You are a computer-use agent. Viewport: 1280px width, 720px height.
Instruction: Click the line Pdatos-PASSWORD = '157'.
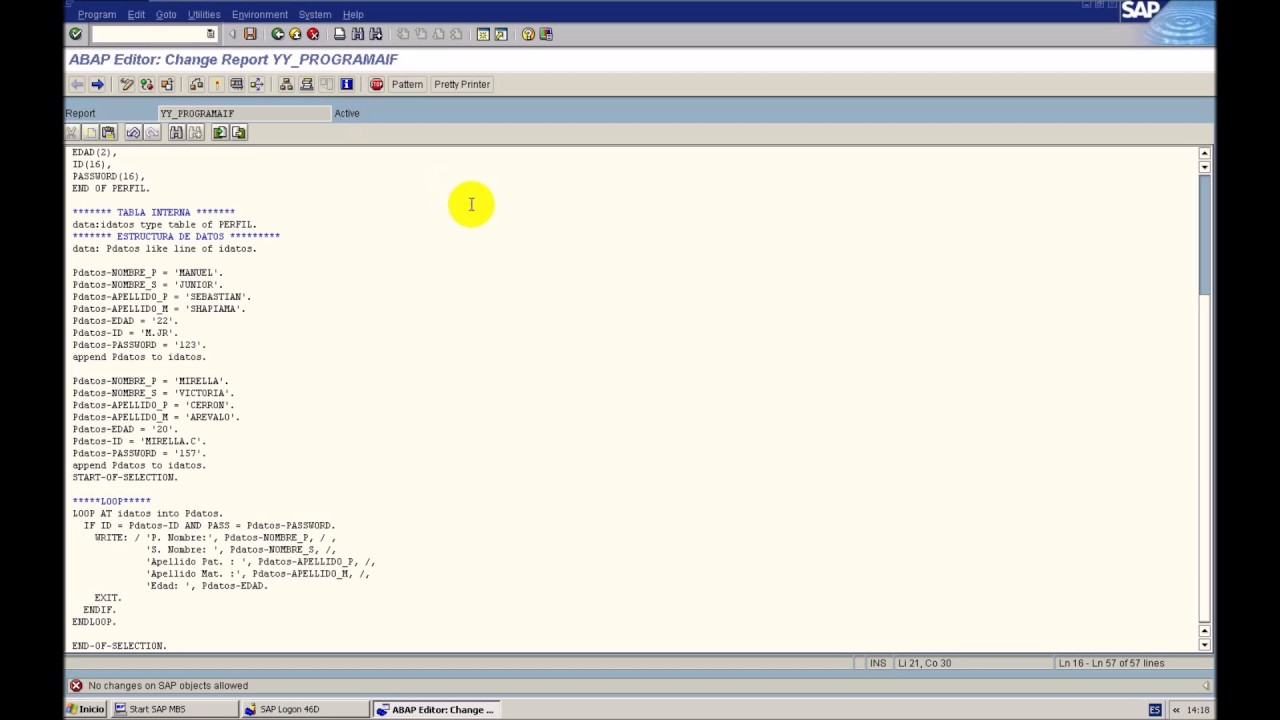pos(139,453)
